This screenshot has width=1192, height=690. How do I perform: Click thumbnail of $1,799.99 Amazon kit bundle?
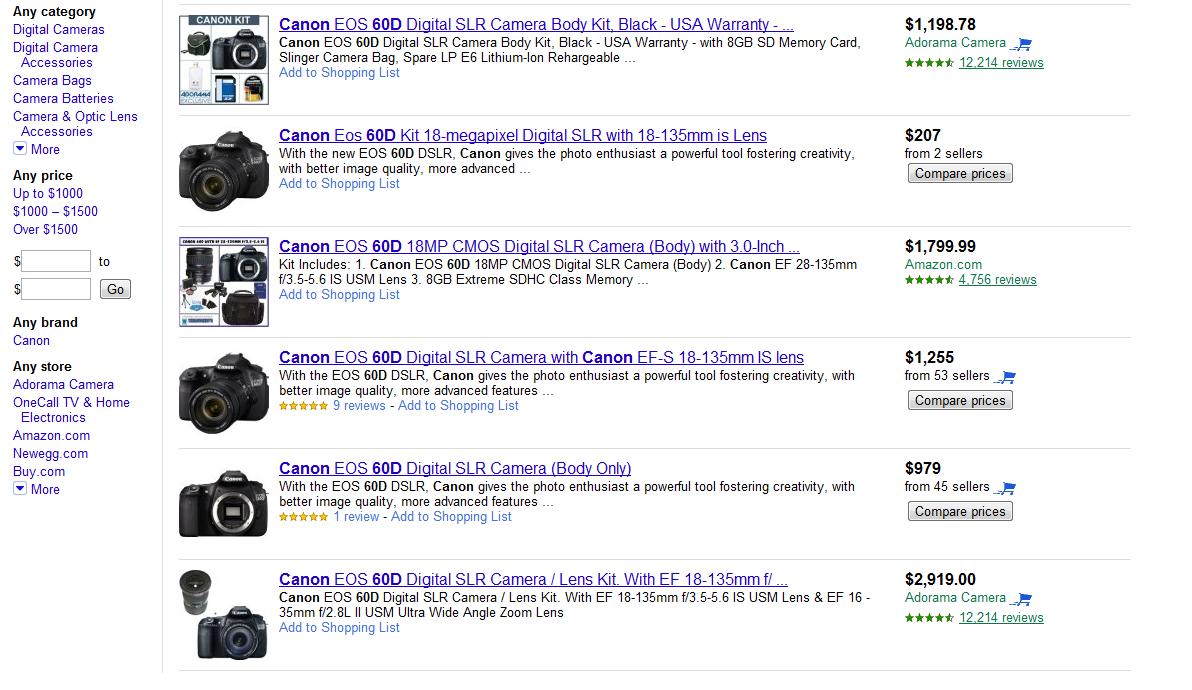(224, 282)
